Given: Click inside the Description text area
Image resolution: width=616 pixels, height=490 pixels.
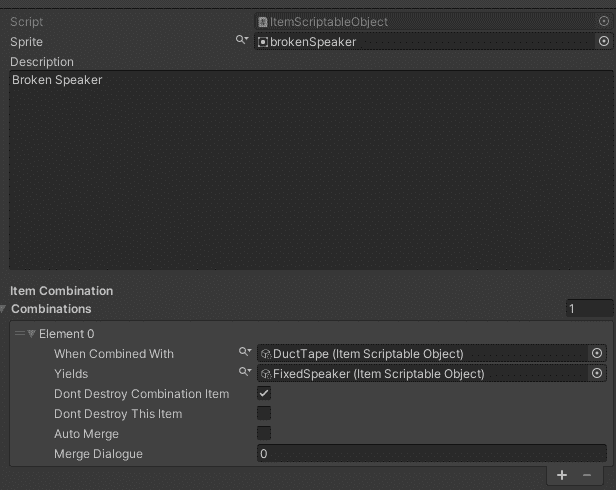Looking at the screenshot, I should point(306,170).
